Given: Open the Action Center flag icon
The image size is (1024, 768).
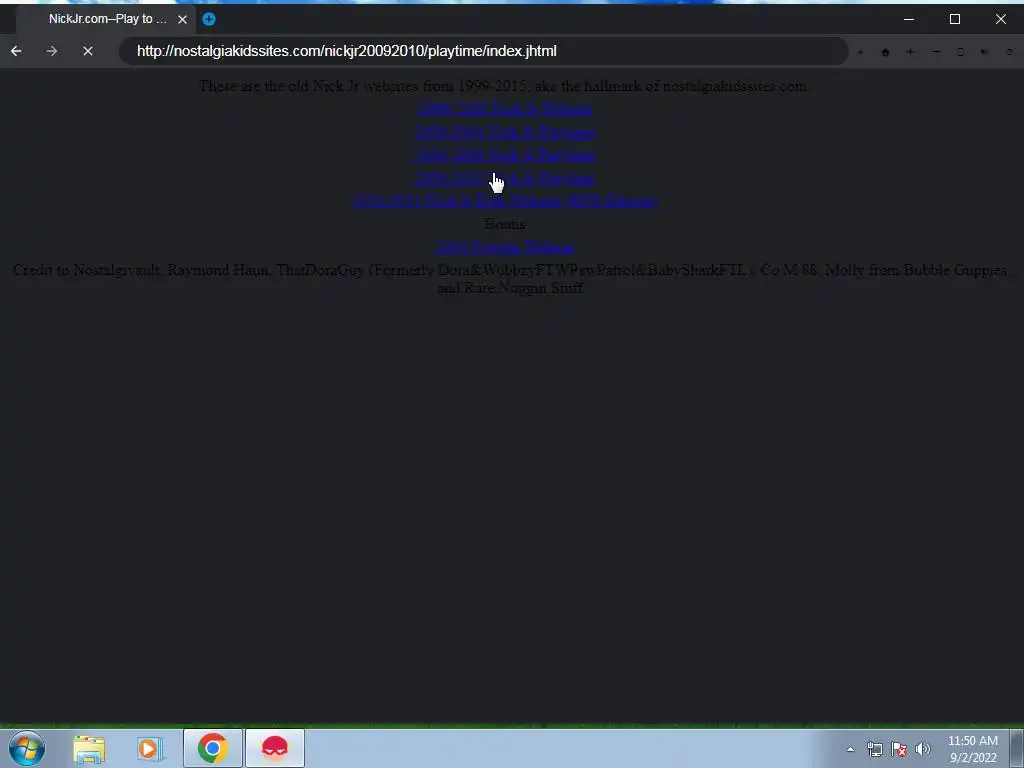Looking at the screenshot, I should [899, 749].
